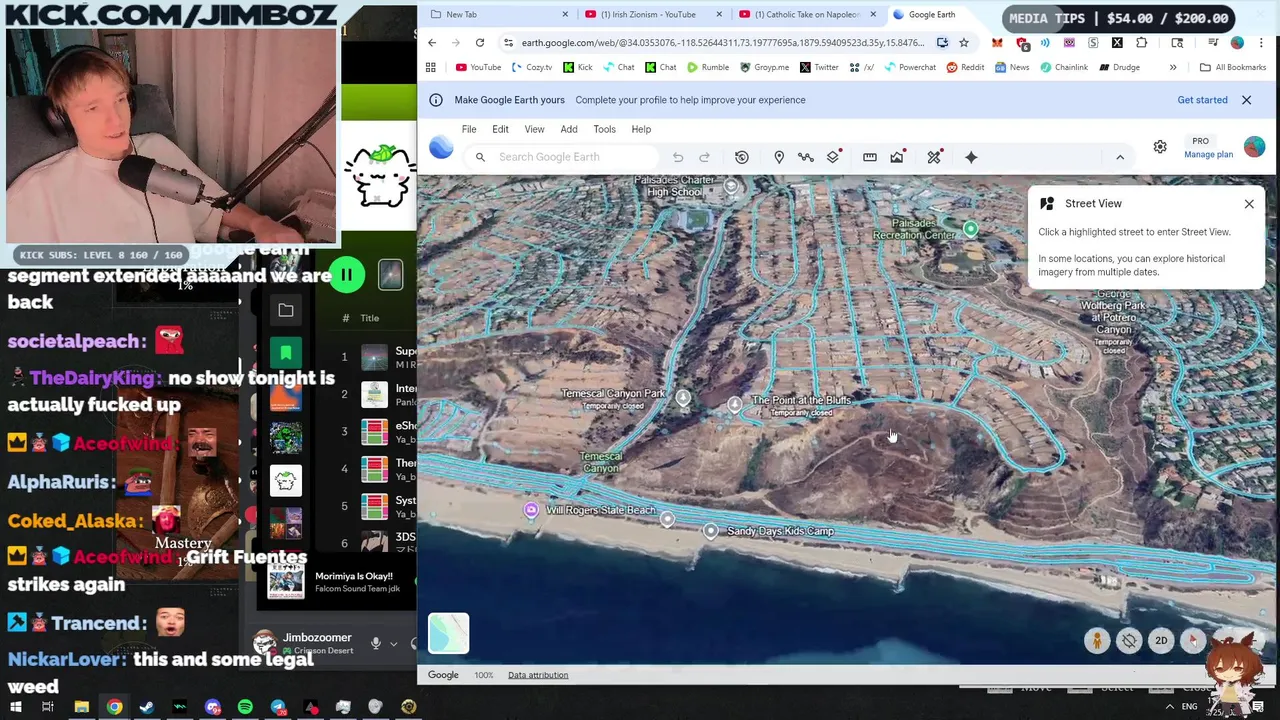This screenshot has width=1280, height=720.
Task: Click the sparkle AI icon in toolbar
Action: 971,157
